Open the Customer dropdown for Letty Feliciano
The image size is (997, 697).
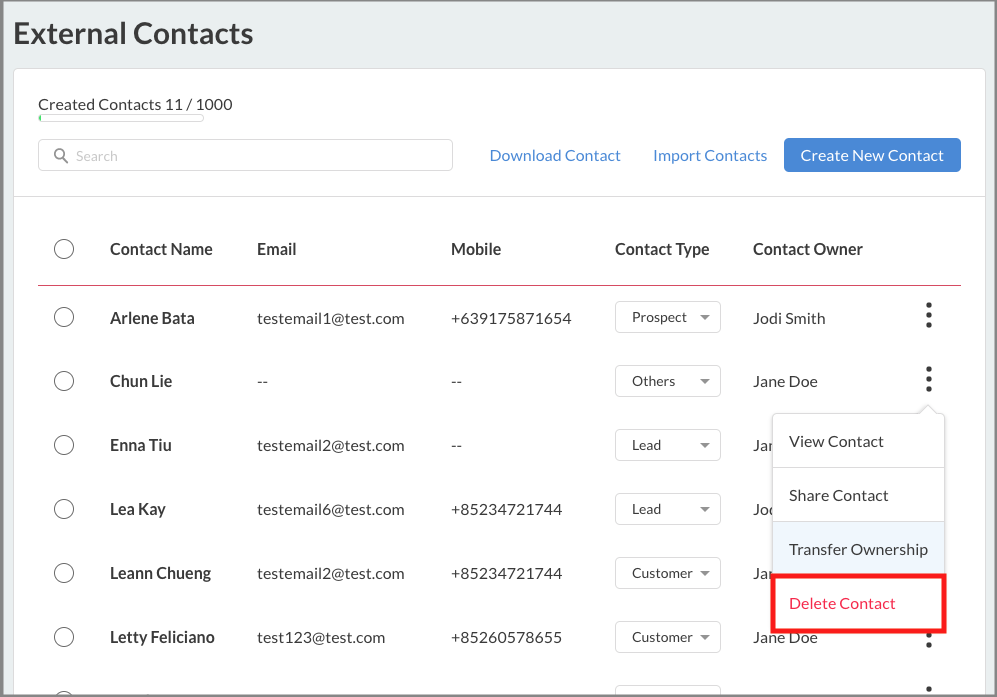click(x=668, y=637)
